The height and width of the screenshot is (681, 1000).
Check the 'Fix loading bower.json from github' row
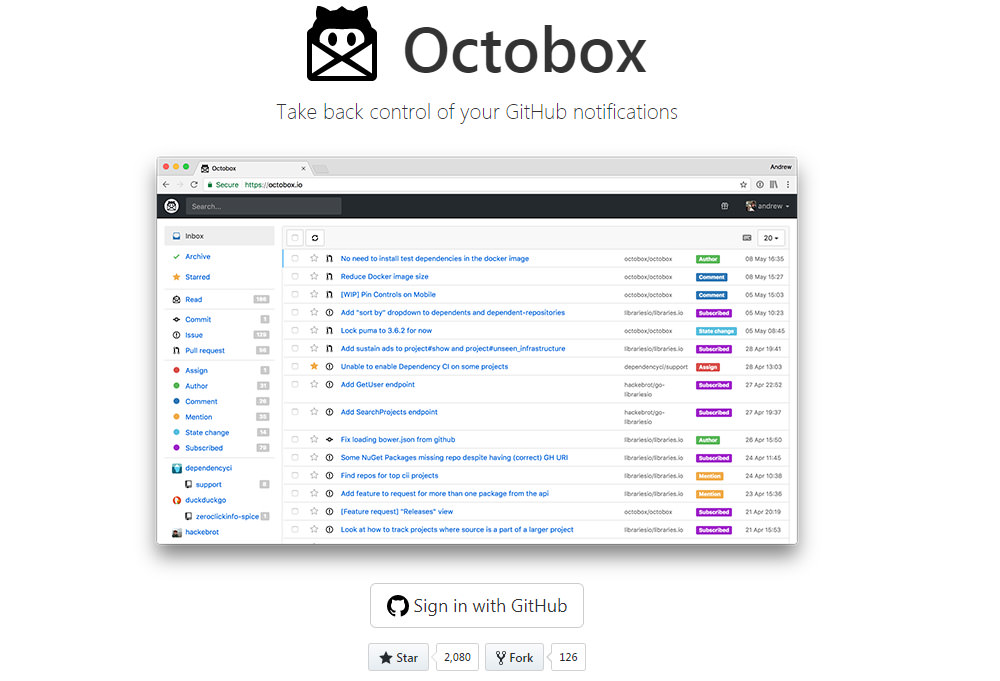tap(295, 439)
